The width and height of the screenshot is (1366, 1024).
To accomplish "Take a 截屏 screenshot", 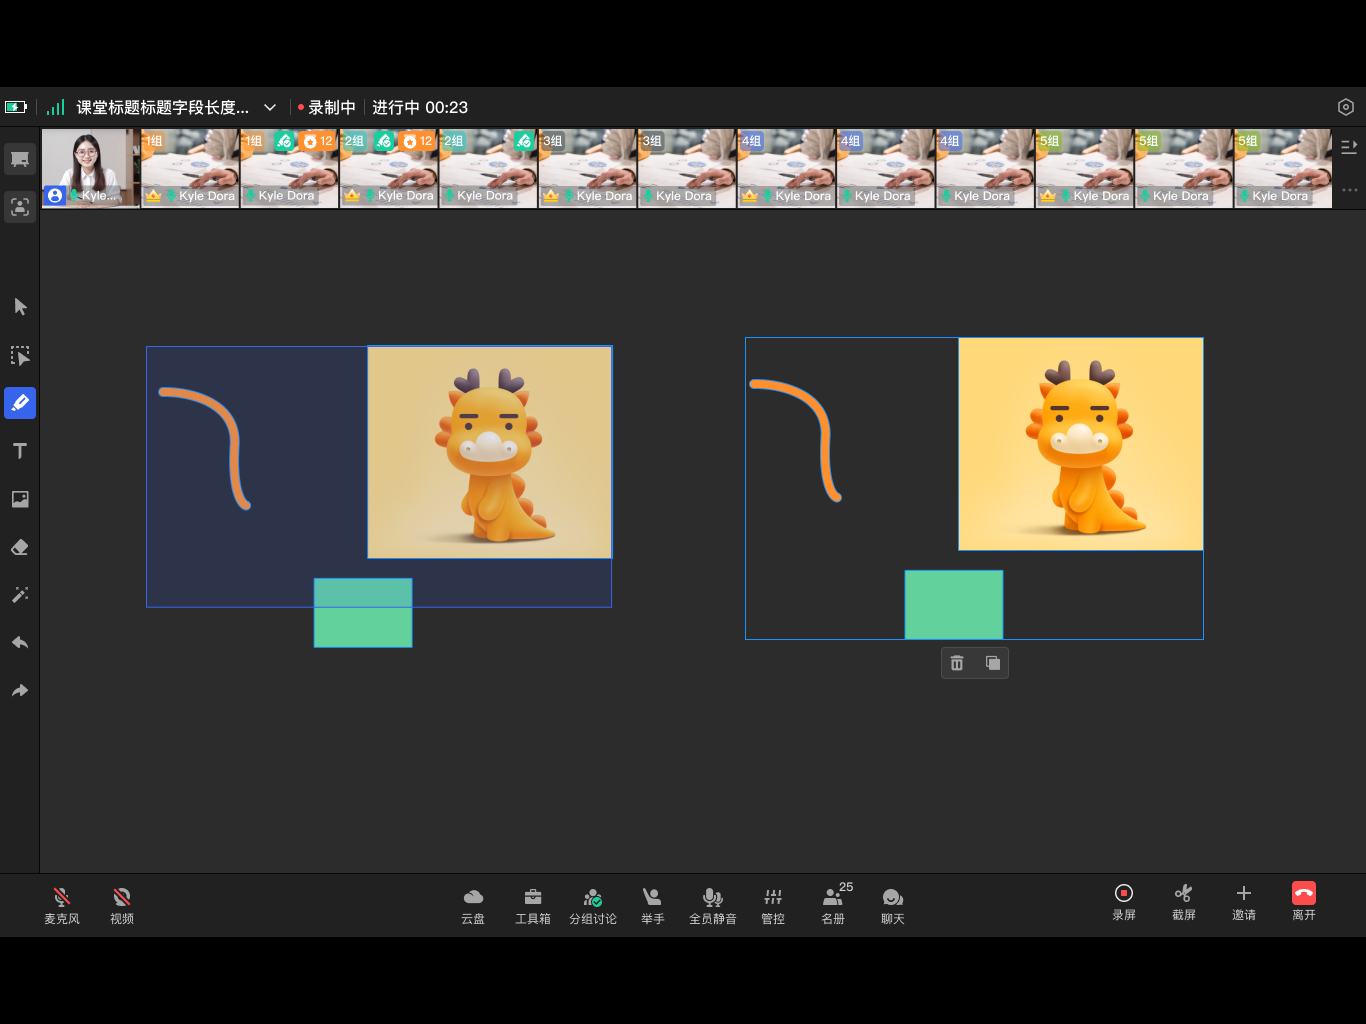I will pos(1184,901).
